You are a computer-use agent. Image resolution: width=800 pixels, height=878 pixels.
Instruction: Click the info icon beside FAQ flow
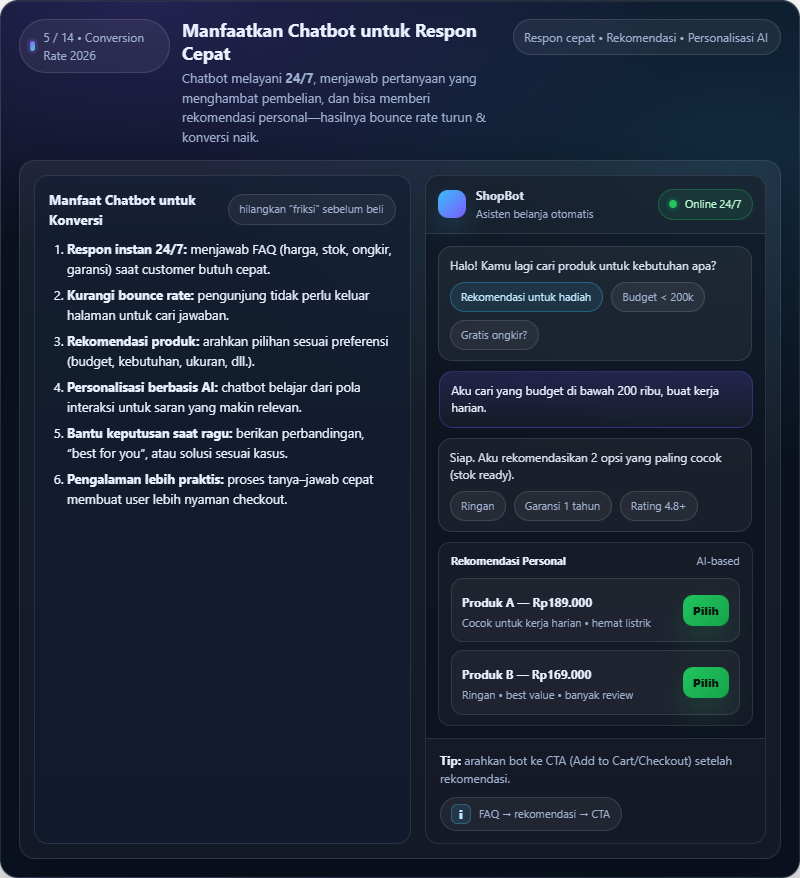(460, 814)
